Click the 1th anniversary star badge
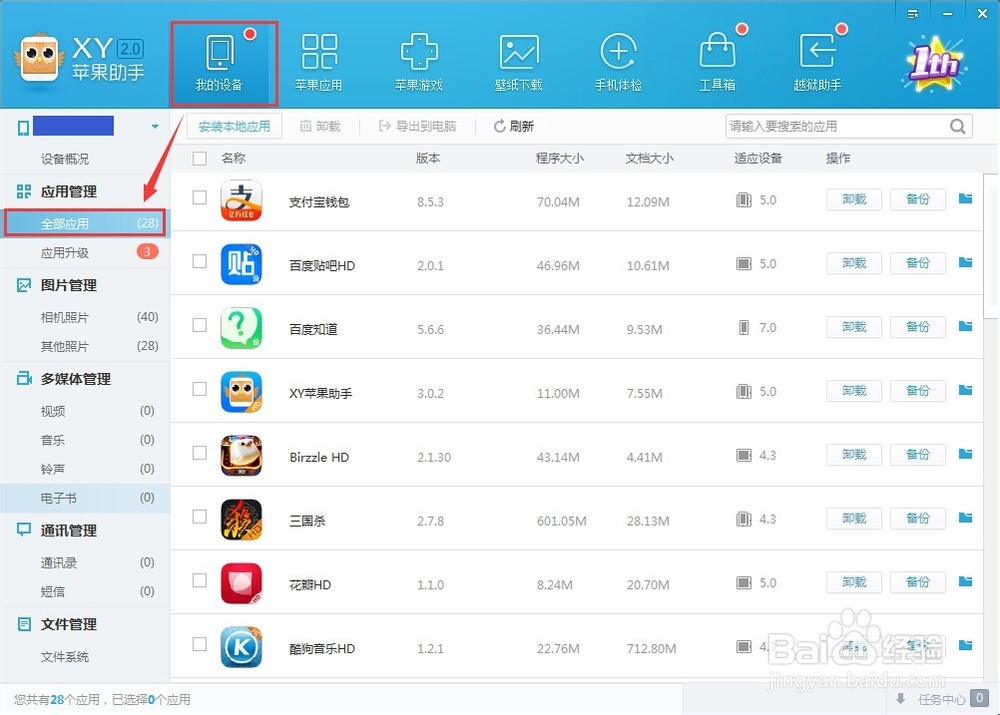Image resolution: width=1000 pixels, height=715 pixels. 934,63
